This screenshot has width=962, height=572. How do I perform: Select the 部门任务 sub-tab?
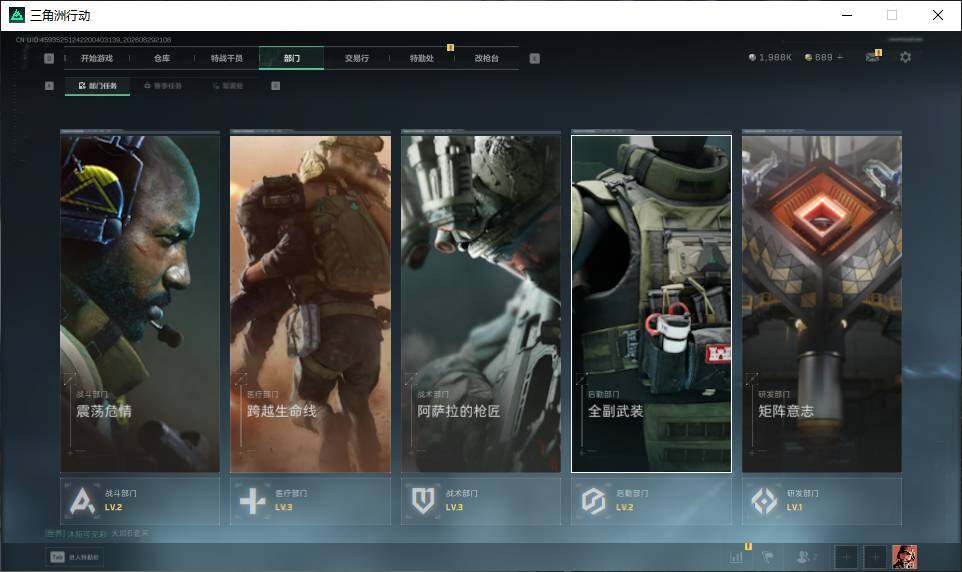[98, 86]
